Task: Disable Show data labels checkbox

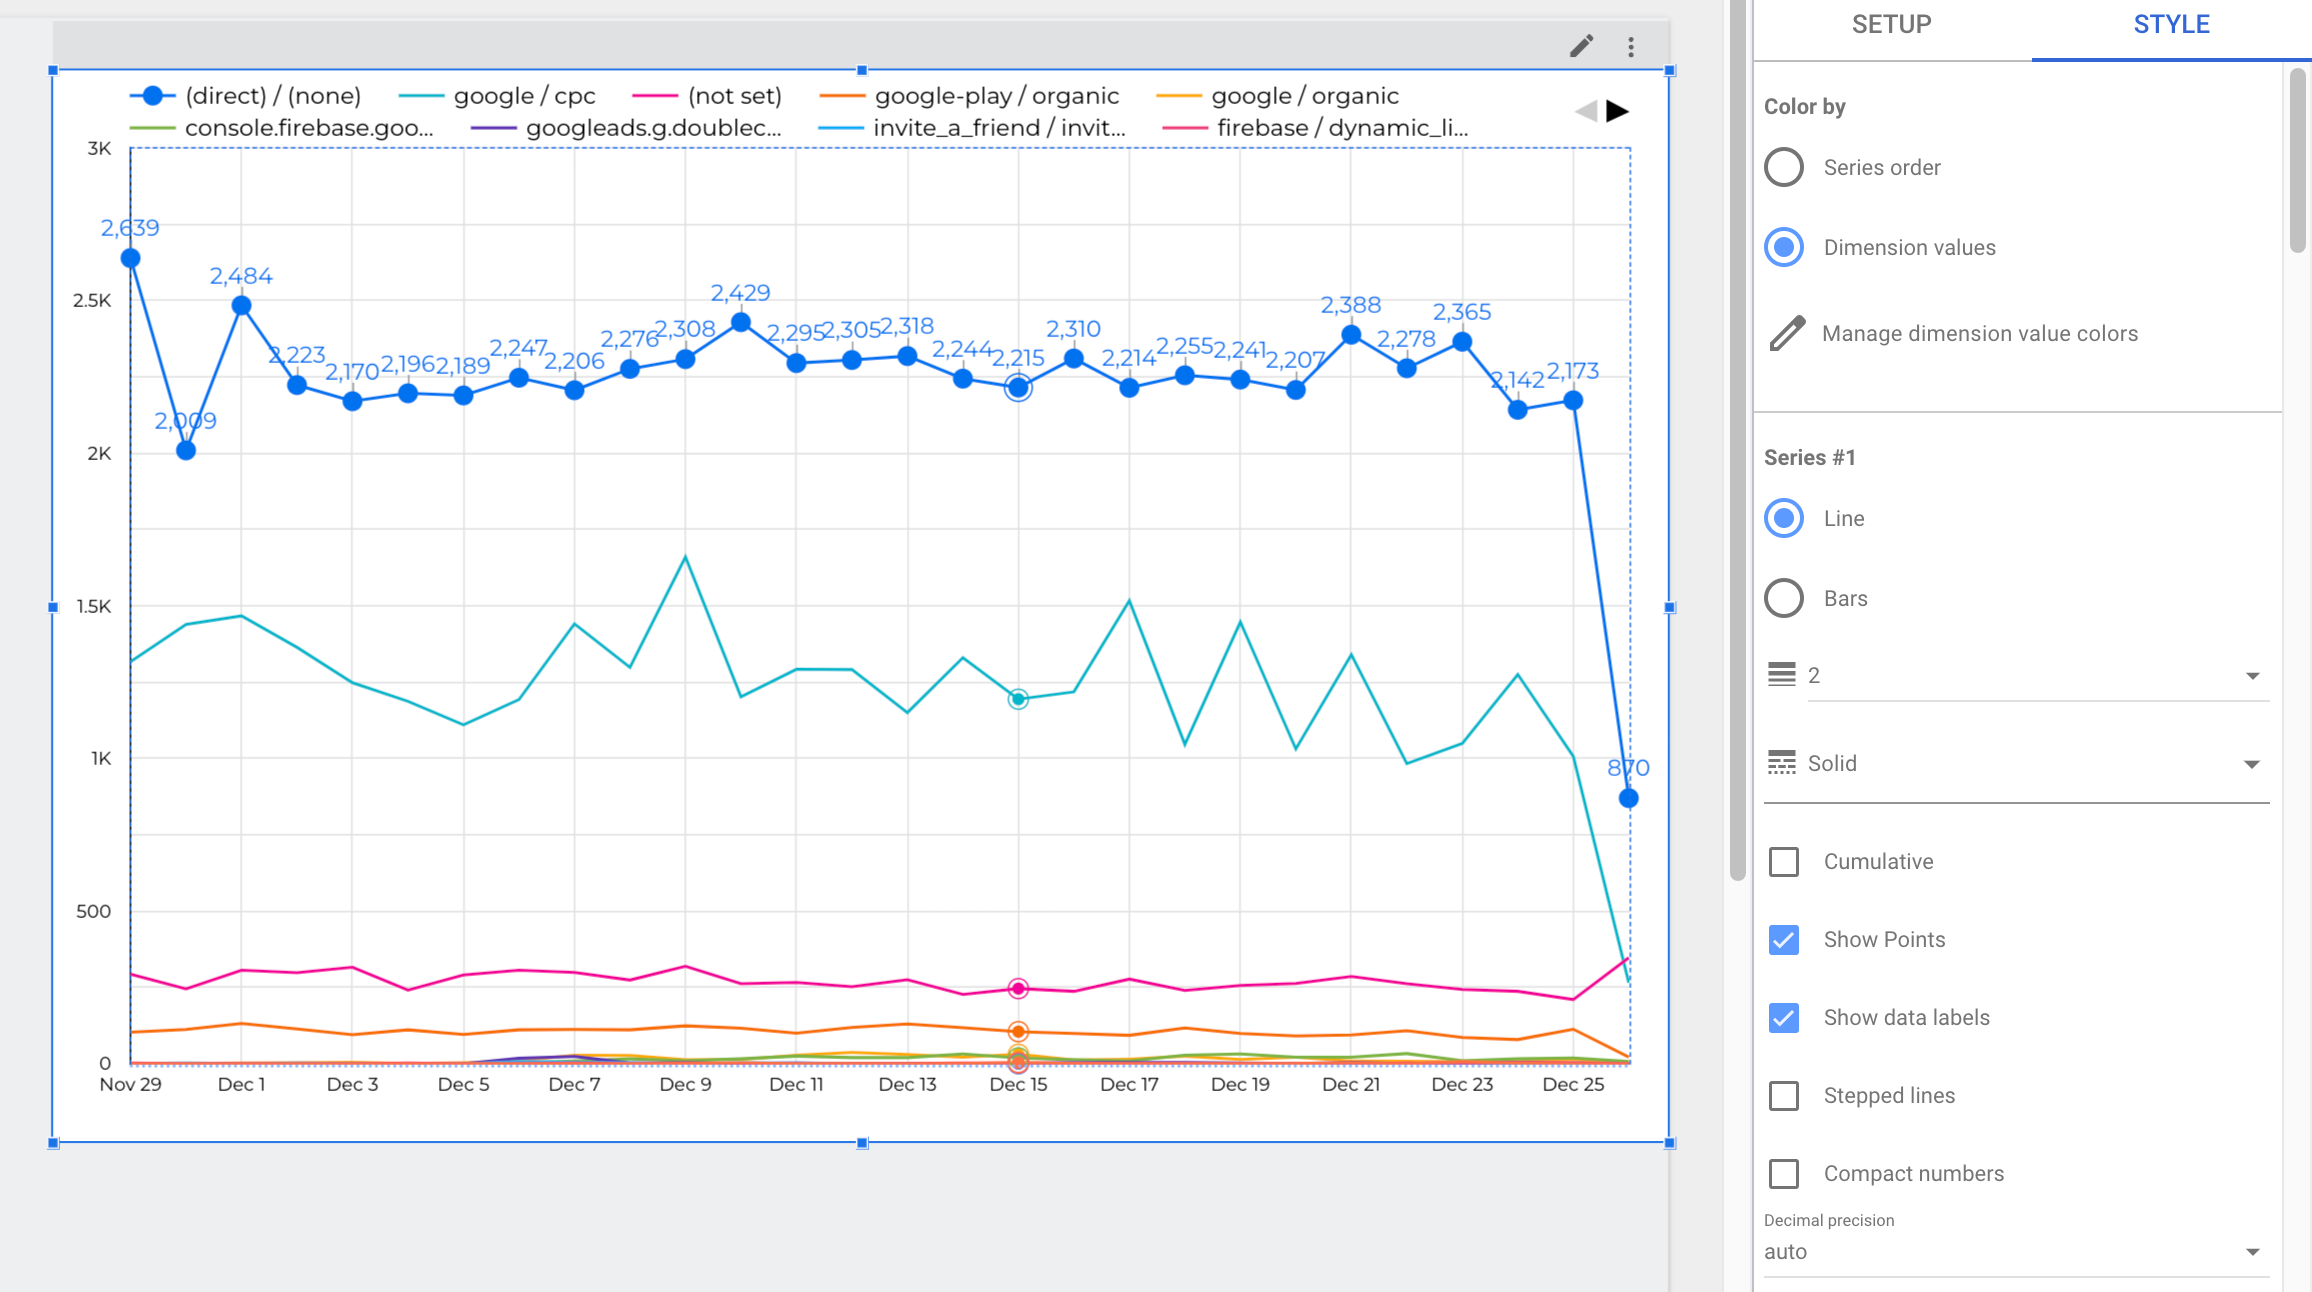Action: [1784, 1017]
